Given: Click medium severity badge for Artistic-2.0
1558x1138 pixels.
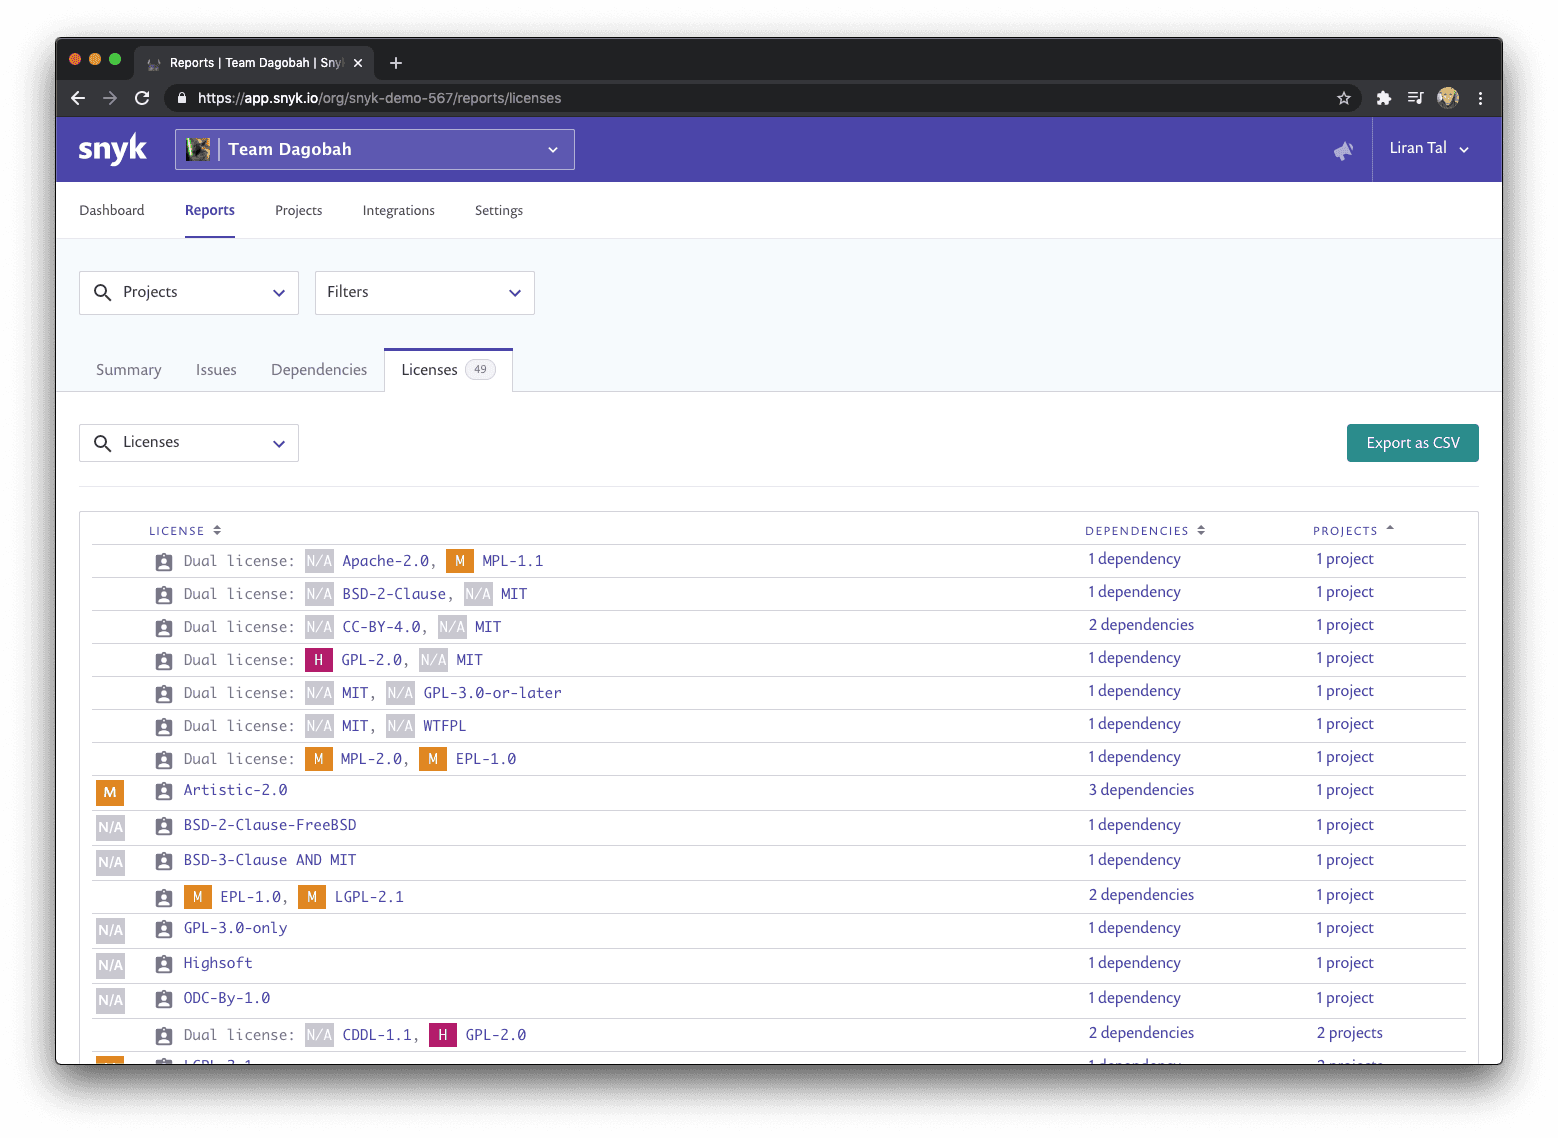Looking at the screenshot, I should (x=110, y=792).
